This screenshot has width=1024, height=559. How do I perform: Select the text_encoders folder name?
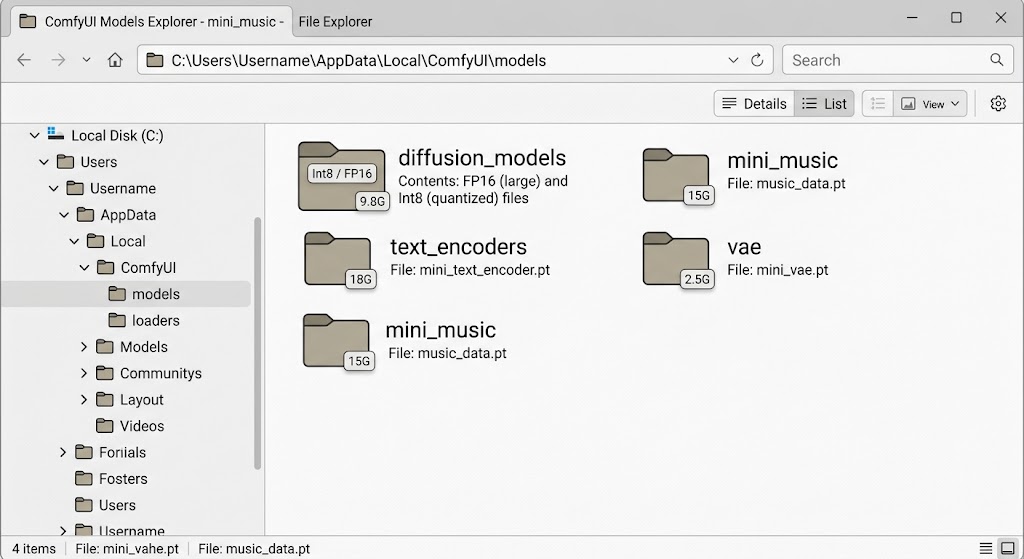click(x=458, y=247)
